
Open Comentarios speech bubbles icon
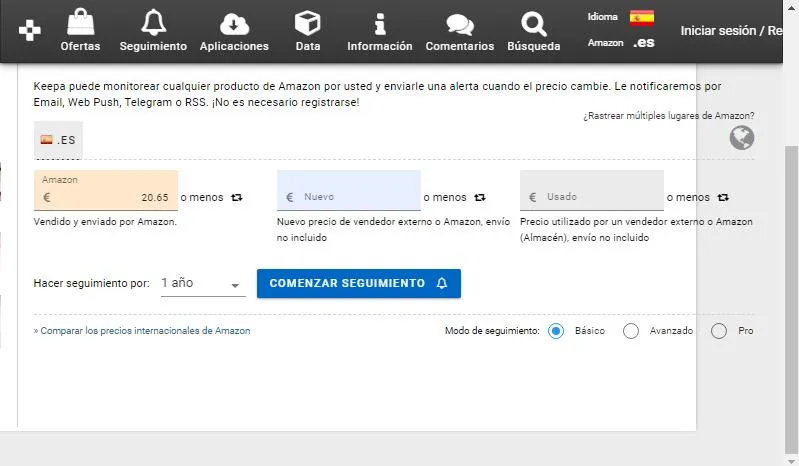tap(460, 24)
